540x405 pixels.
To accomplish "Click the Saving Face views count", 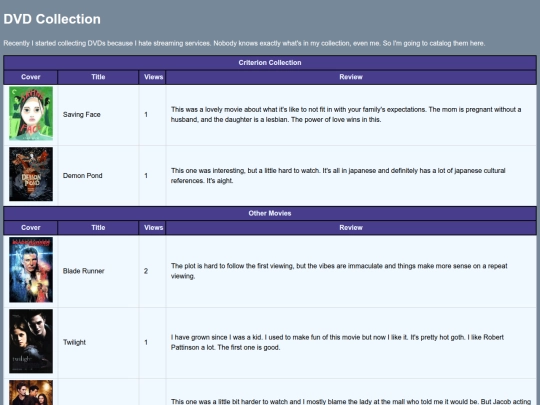I will [x=146, y=115].
